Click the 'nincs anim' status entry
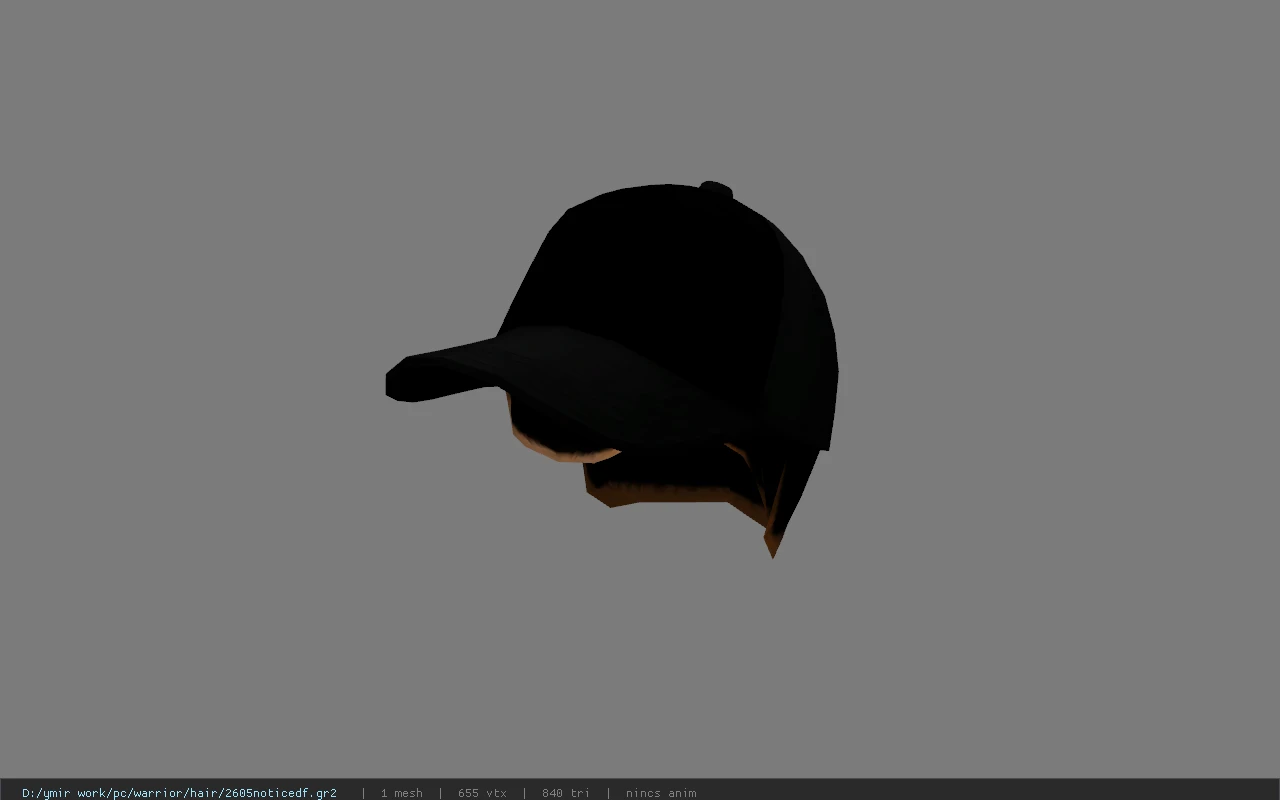The height and width of the screenshot is (800, 1280). (x=661, y=793)
